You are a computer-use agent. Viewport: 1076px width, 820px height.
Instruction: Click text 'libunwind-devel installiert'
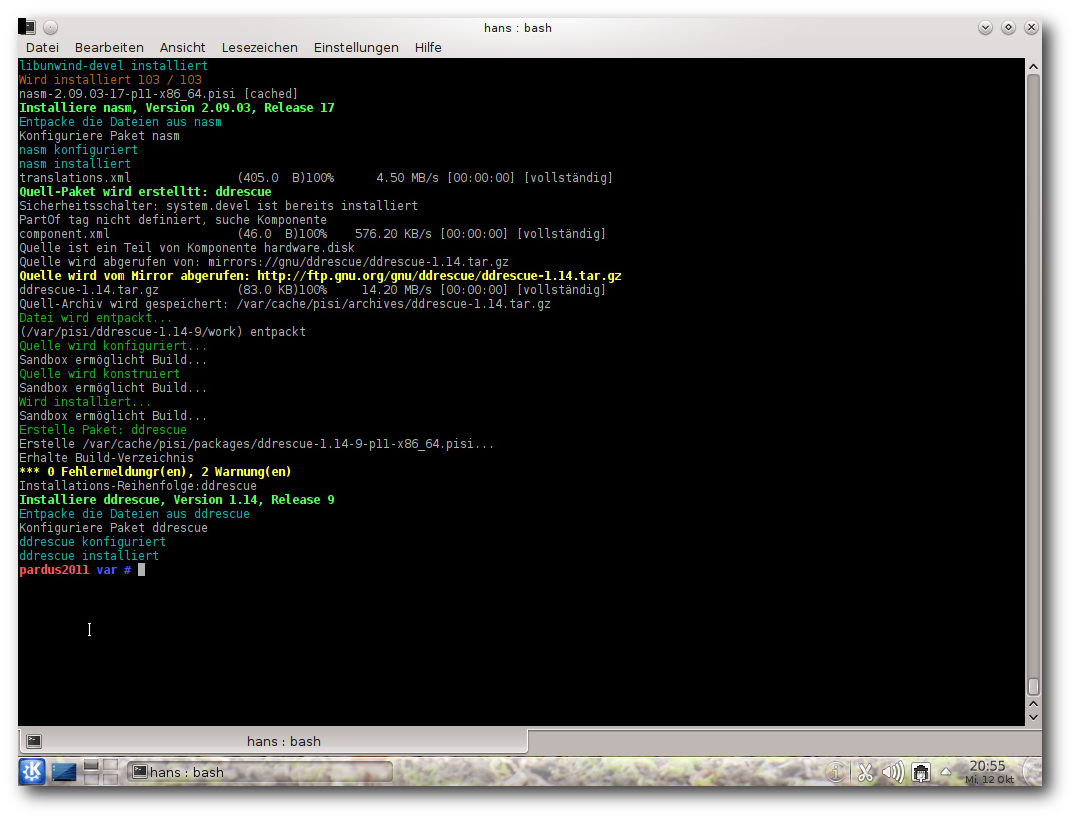pyautogui.click(x=113, y=66)
